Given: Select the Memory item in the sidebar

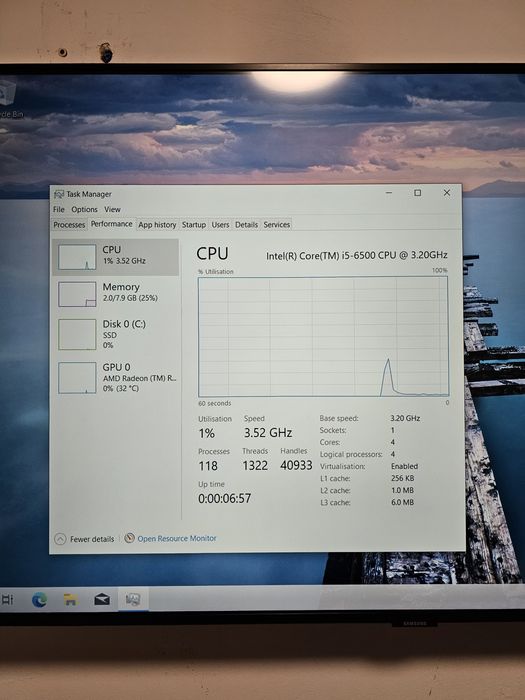Looking at the screenshot, I should 116,294.
